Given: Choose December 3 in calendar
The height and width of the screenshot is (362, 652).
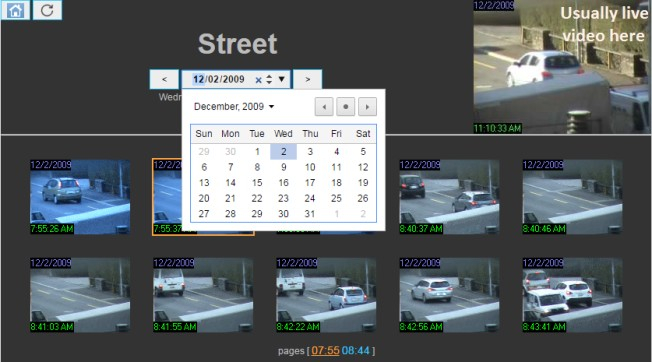Looking at the screenshot, I should [x=310, y=152].
